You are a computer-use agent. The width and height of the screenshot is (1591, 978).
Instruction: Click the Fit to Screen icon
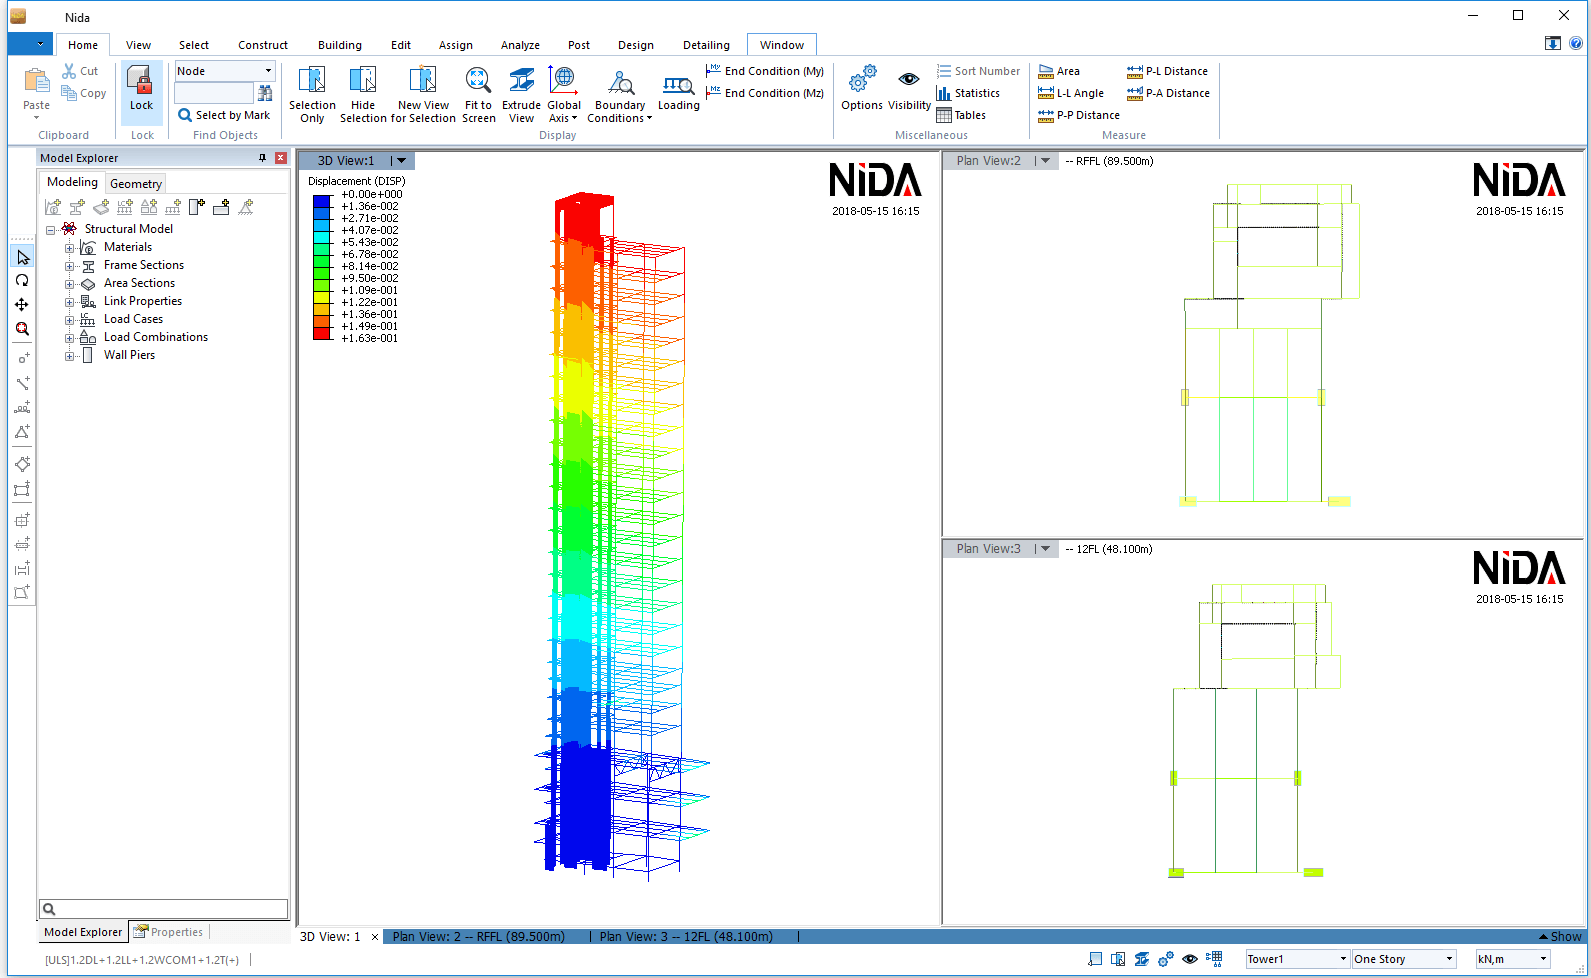[x=478, y=80]
